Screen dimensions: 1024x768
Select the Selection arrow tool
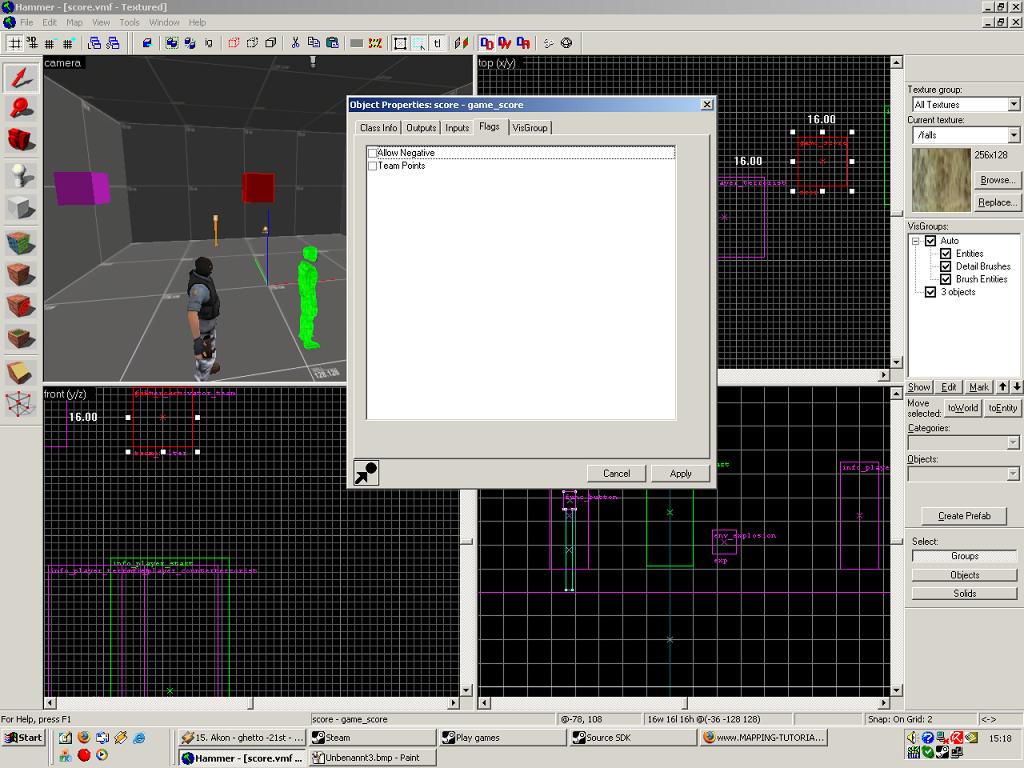point(22,78)
